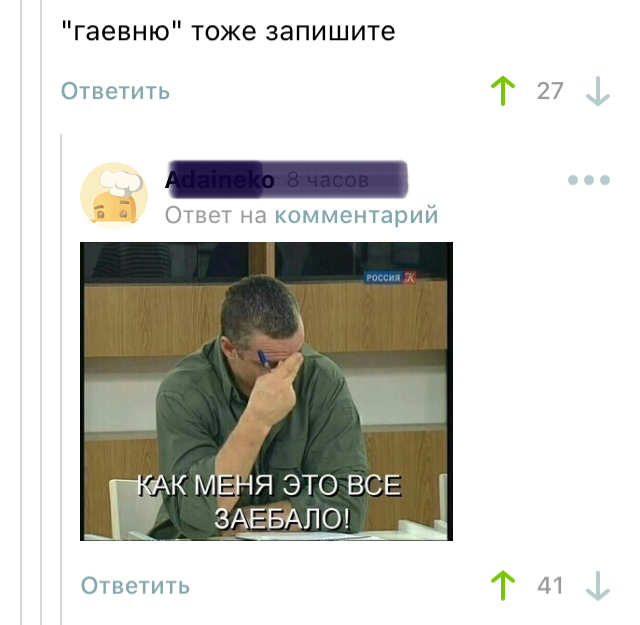This screenshot has width=640, height=625.
Task: Upvote the meme reply rated 41
Action: 503,585
